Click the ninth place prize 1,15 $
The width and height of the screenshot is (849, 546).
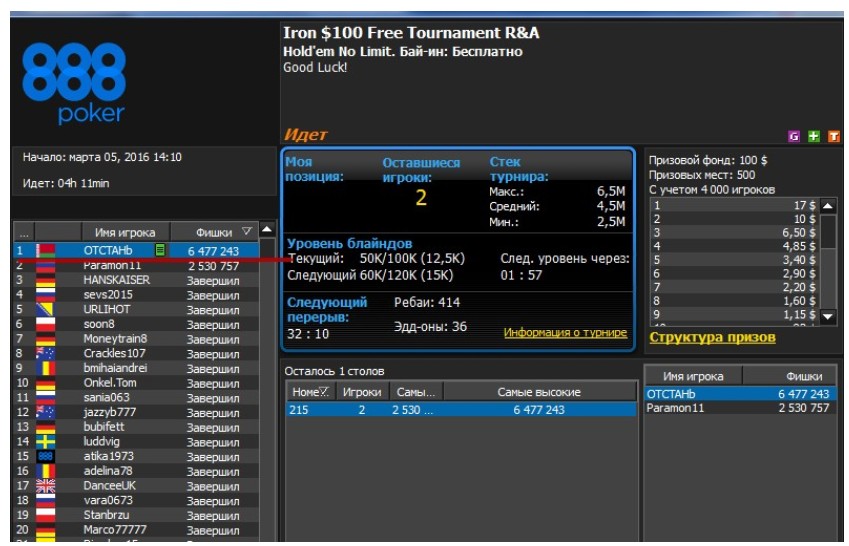pyautogui.click(x=799, y=314)
